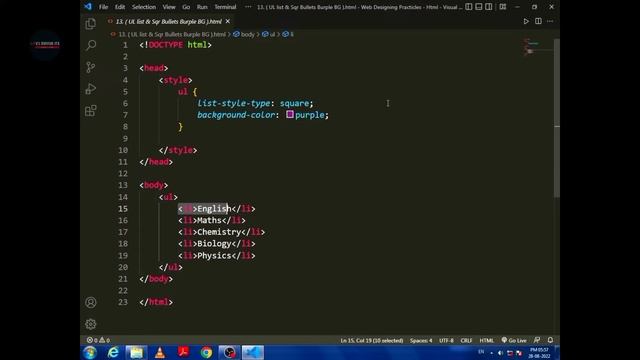This screenshot has width=640, height=360.
Task: Open editor More Actions ellipsis
Action: pyautogui.click(x=550, y=21)
